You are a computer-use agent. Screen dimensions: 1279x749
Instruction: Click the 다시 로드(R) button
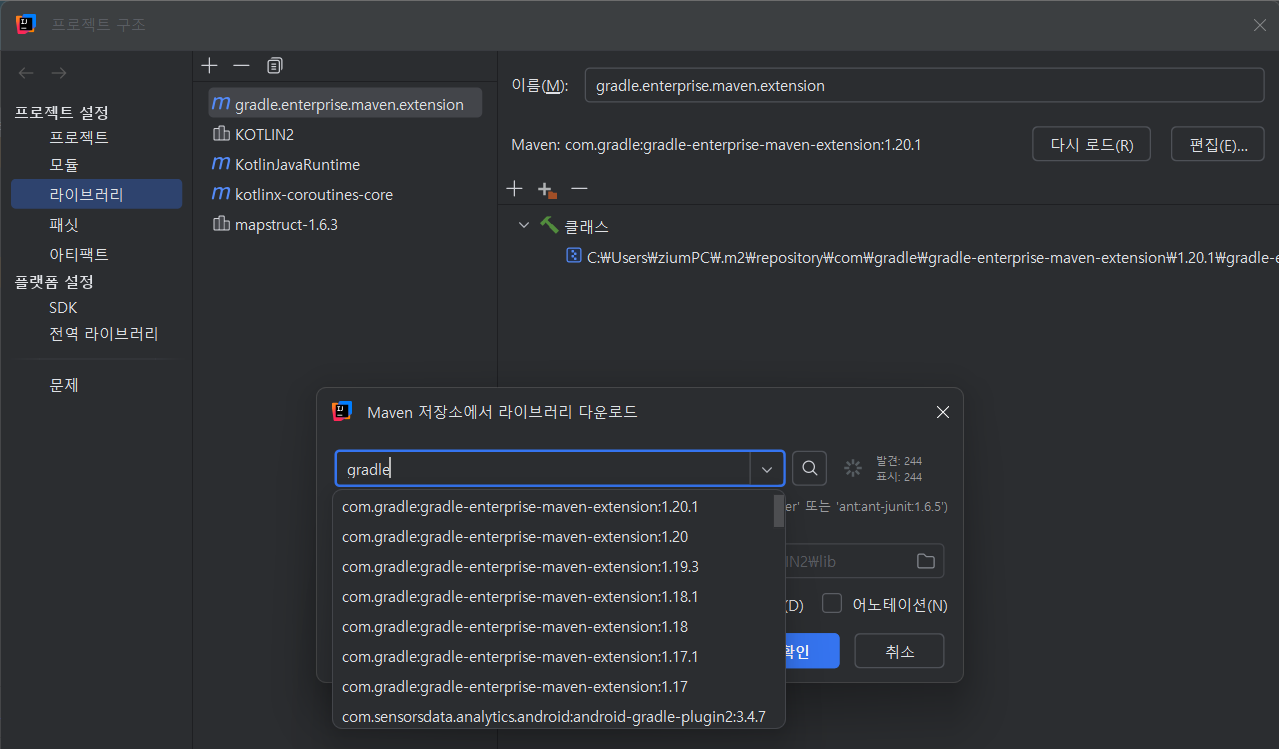coord(1091,144)
